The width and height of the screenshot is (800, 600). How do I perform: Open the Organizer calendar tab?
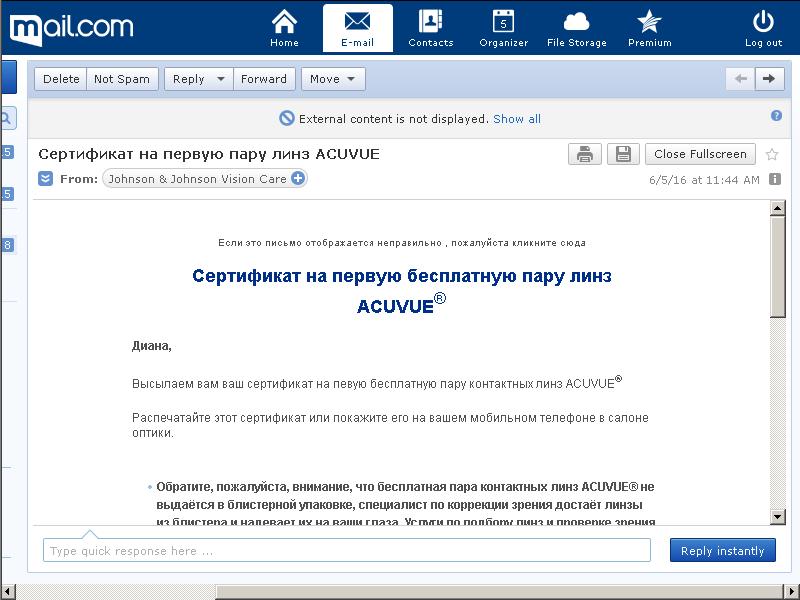coord(504,29)
